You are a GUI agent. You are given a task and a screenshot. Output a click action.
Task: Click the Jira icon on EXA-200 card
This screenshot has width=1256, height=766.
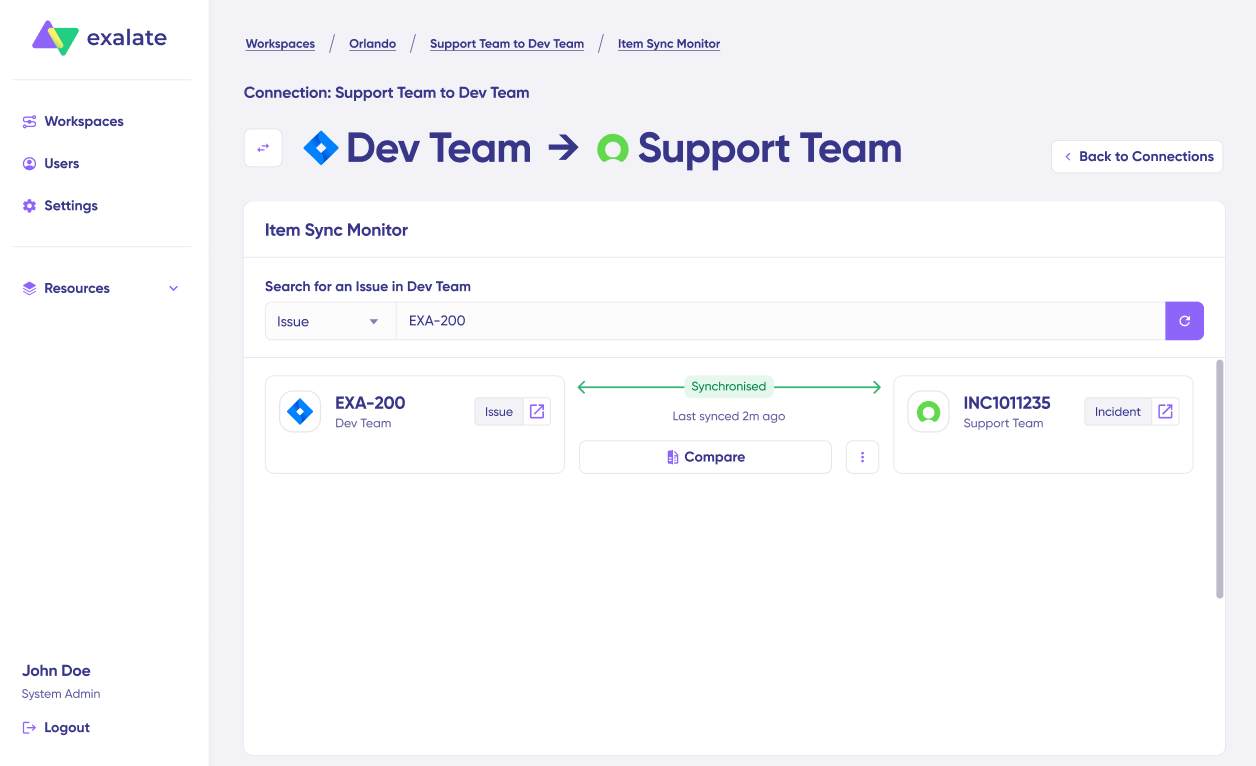point(300,412)
